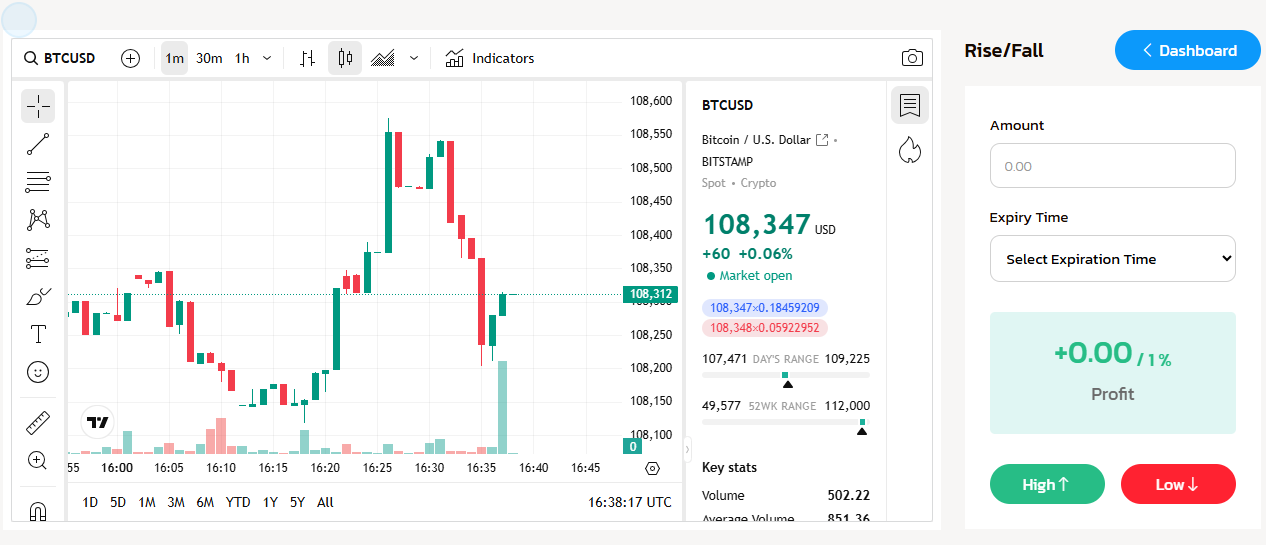Switch to the 30m timeframe
This screenshot has height=545, width=1266.
209,58
